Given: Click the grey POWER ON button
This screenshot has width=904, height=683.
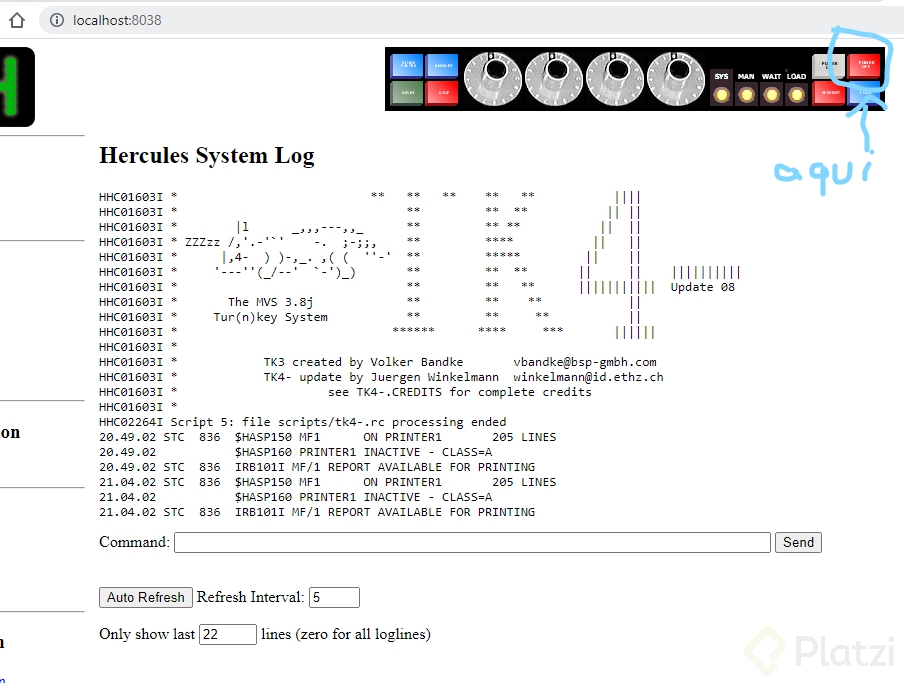Looking at the screenshot, I should (828, 66).
